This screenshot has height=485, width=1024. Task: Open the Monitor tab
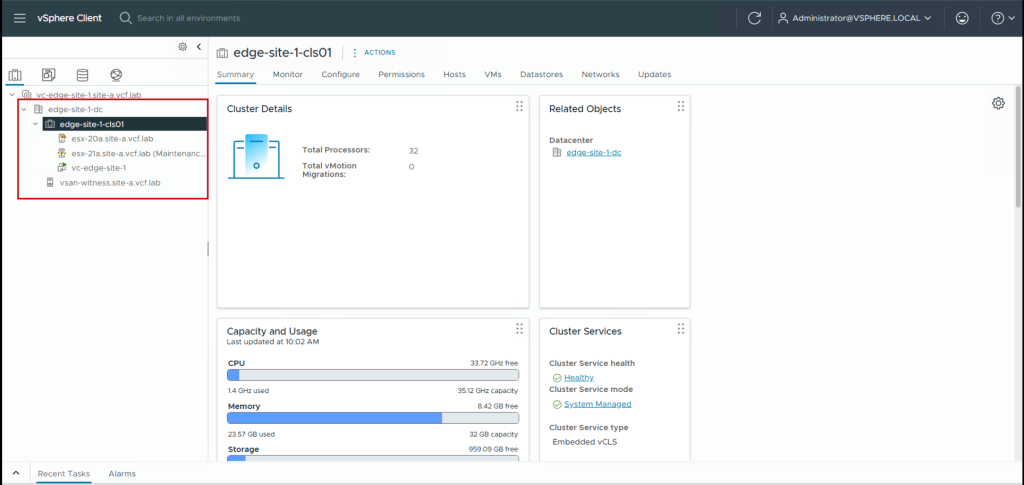pyautogui.click(x=288, y=74)
